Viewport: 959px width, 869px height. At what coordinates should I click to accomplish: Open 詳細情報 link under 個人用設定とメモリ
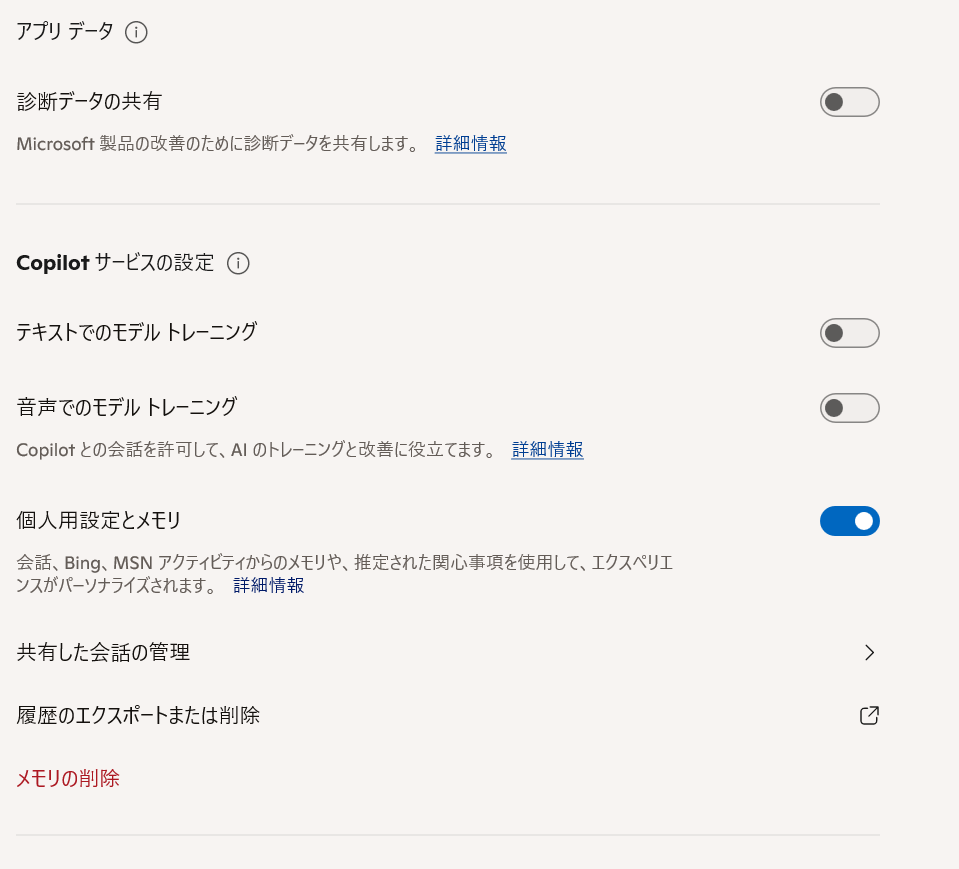click(x=269, y=585)
